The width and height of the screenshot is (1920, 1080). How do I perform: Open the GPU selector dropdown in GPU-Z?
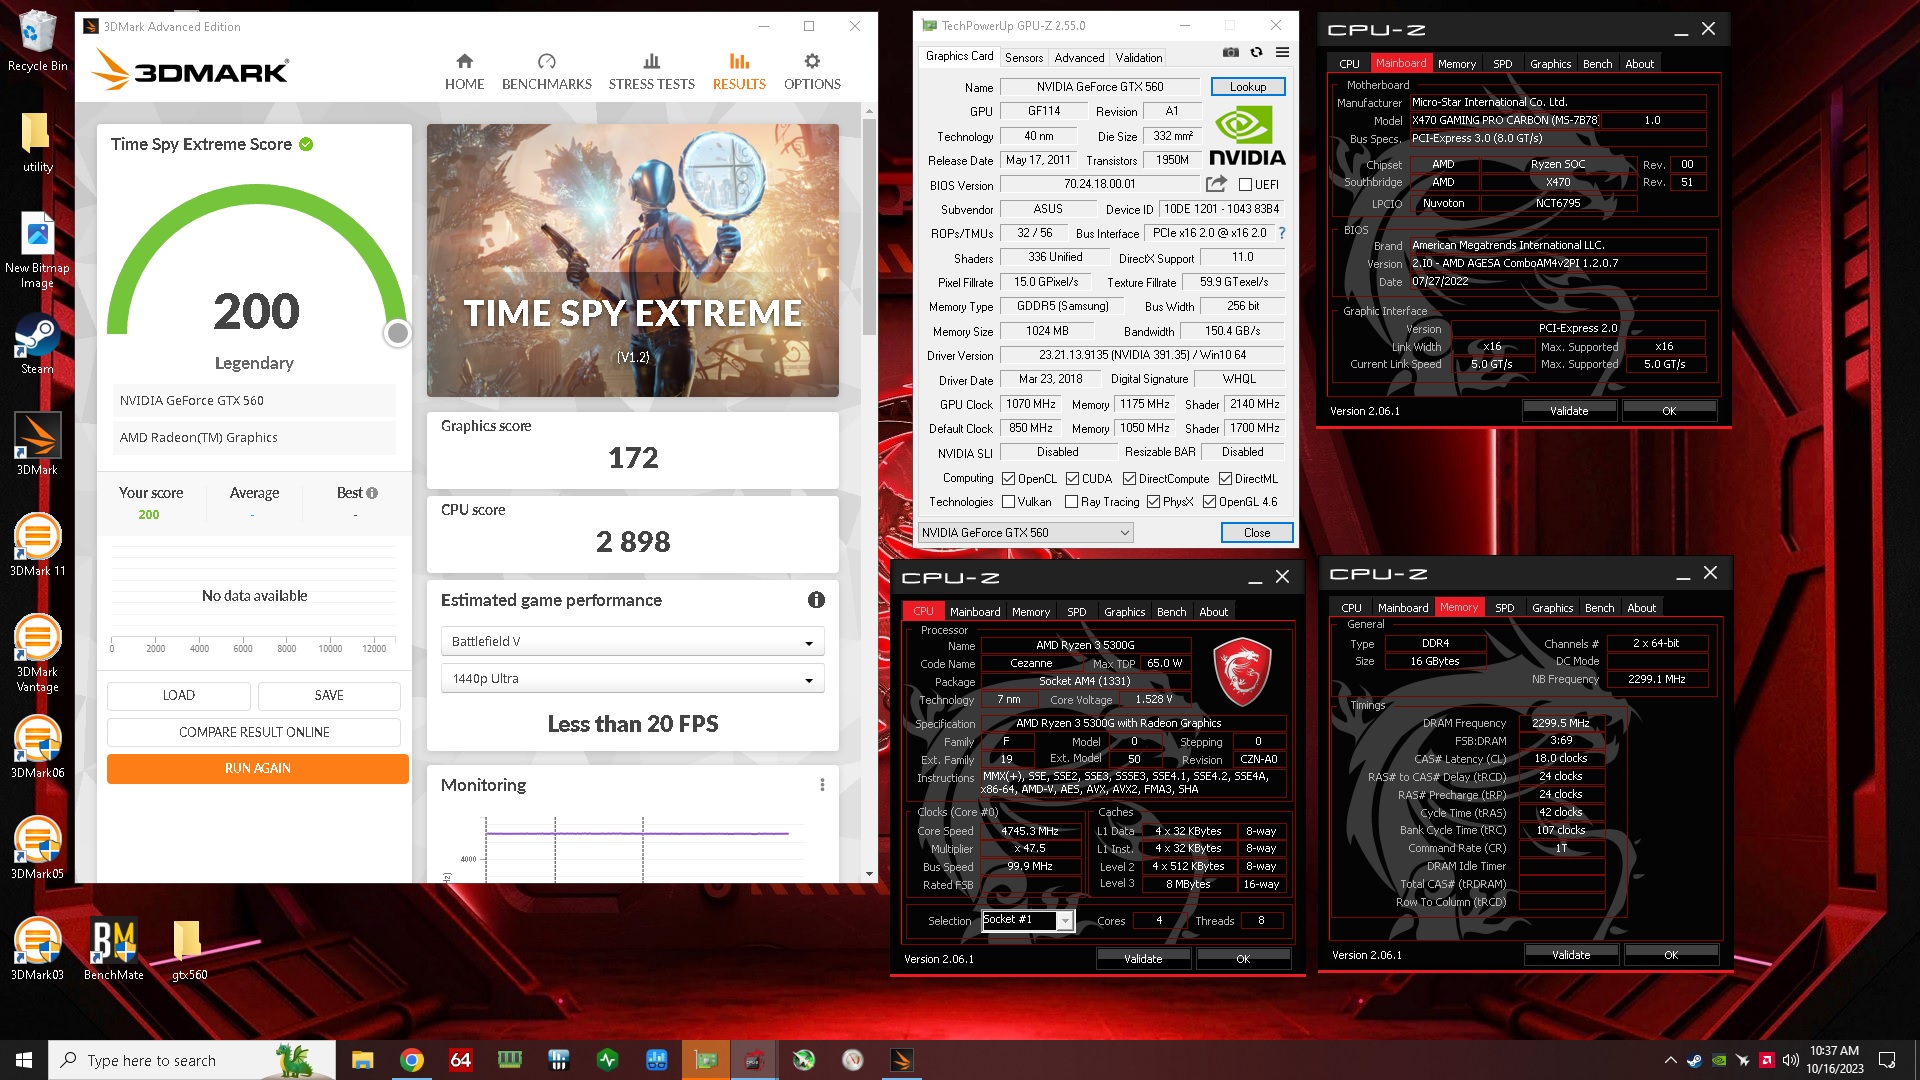pyautogui.click(x=1026, y=533)
